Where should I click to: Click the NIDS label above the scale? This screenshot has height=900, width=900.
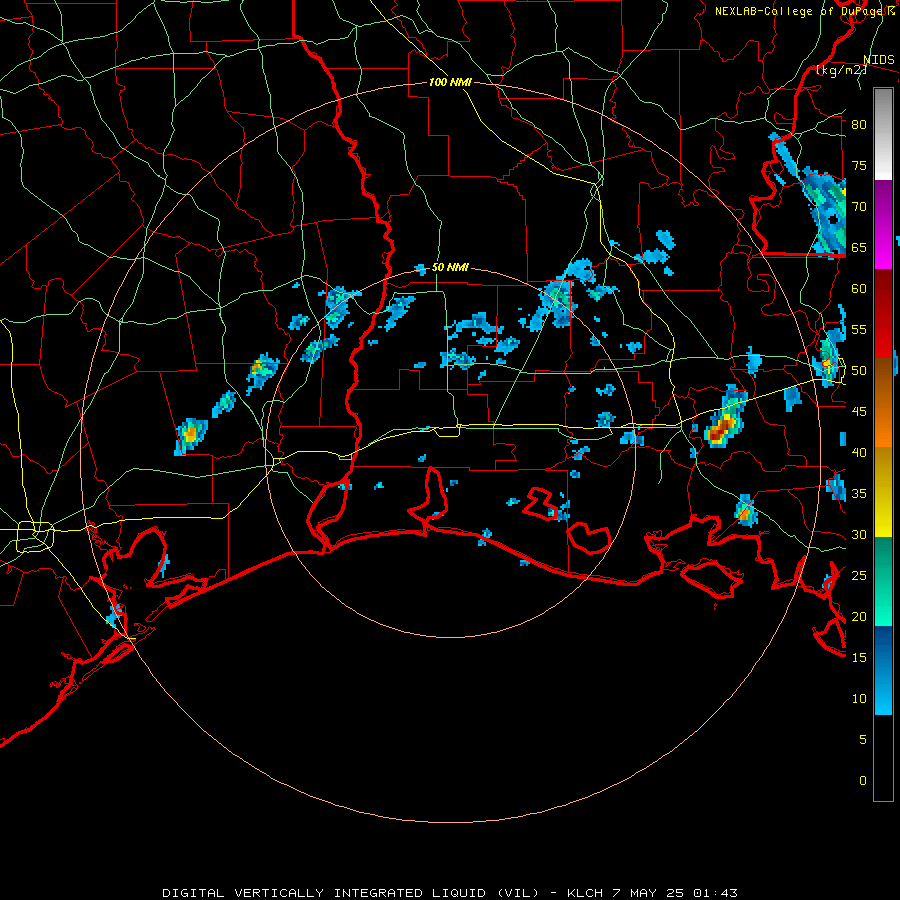879,59
